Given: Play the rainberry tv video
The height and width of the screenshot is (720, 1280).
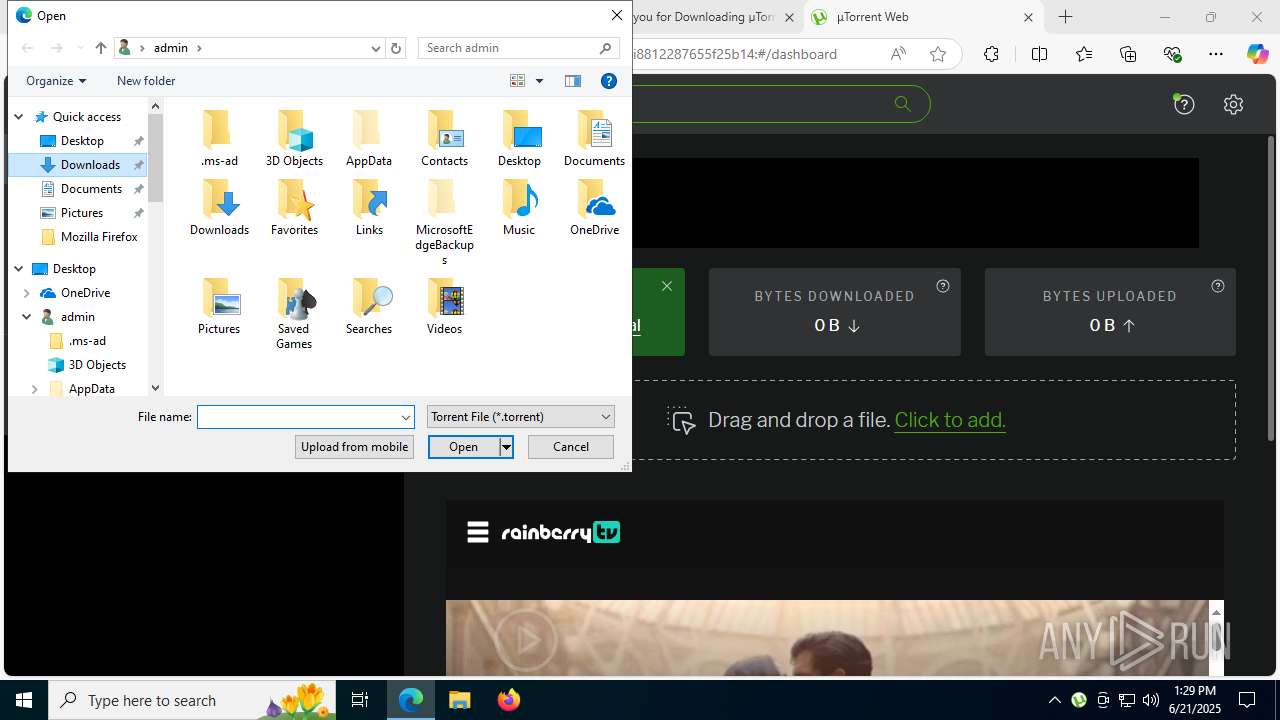Looking at the screenshot, I should 525,639.
